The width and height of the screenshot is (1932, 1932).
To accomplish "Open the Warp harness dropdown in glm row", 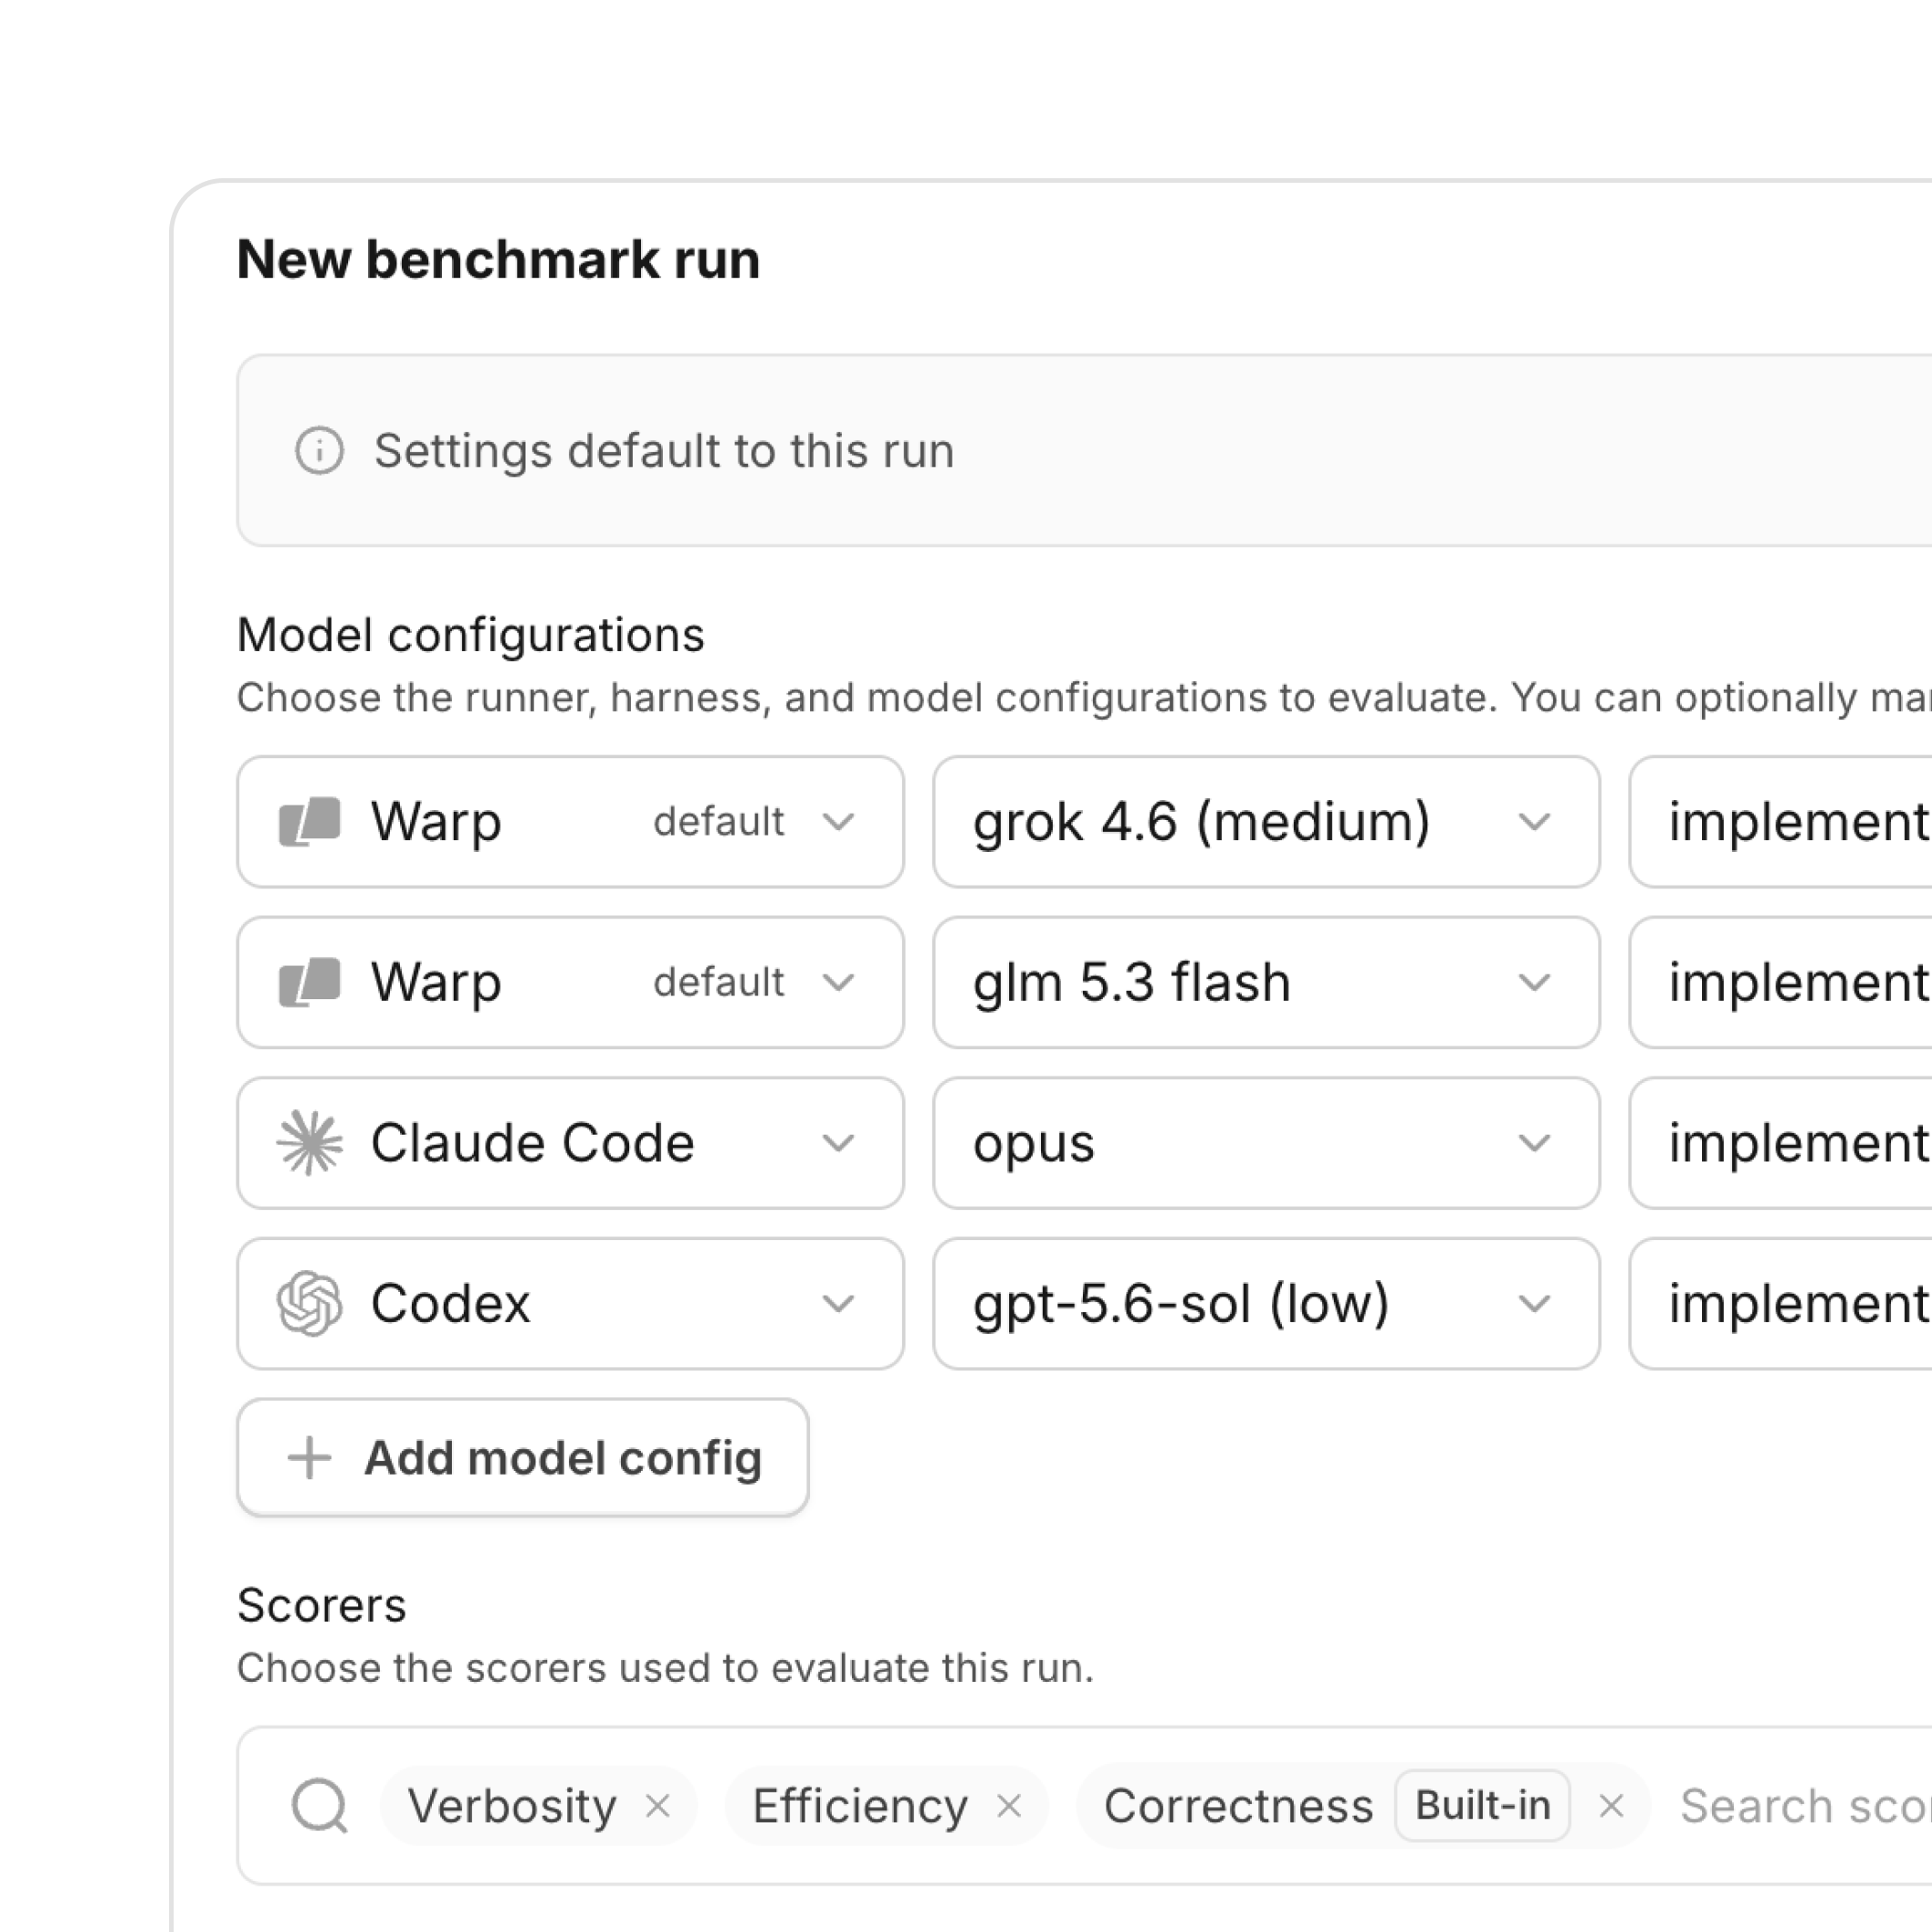I will click(x=570, y=982).
